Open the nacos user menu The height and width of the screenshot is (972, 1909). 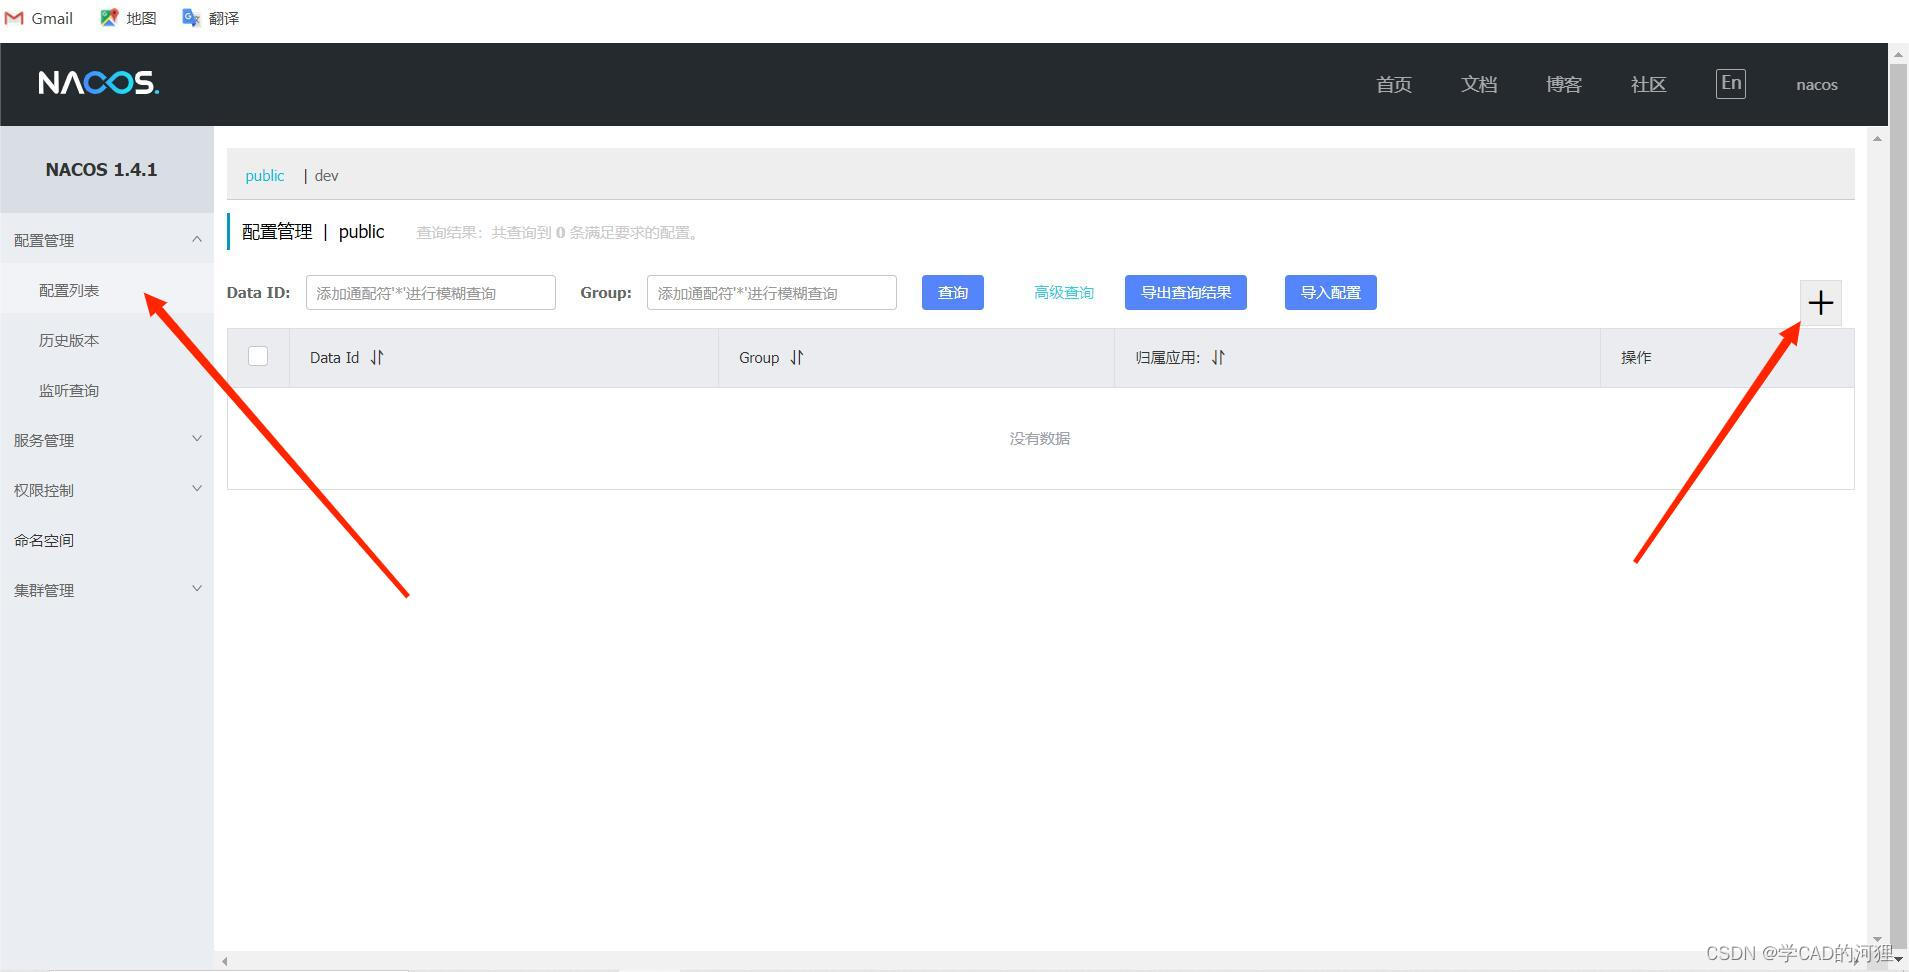click(x=1817, y=85)
